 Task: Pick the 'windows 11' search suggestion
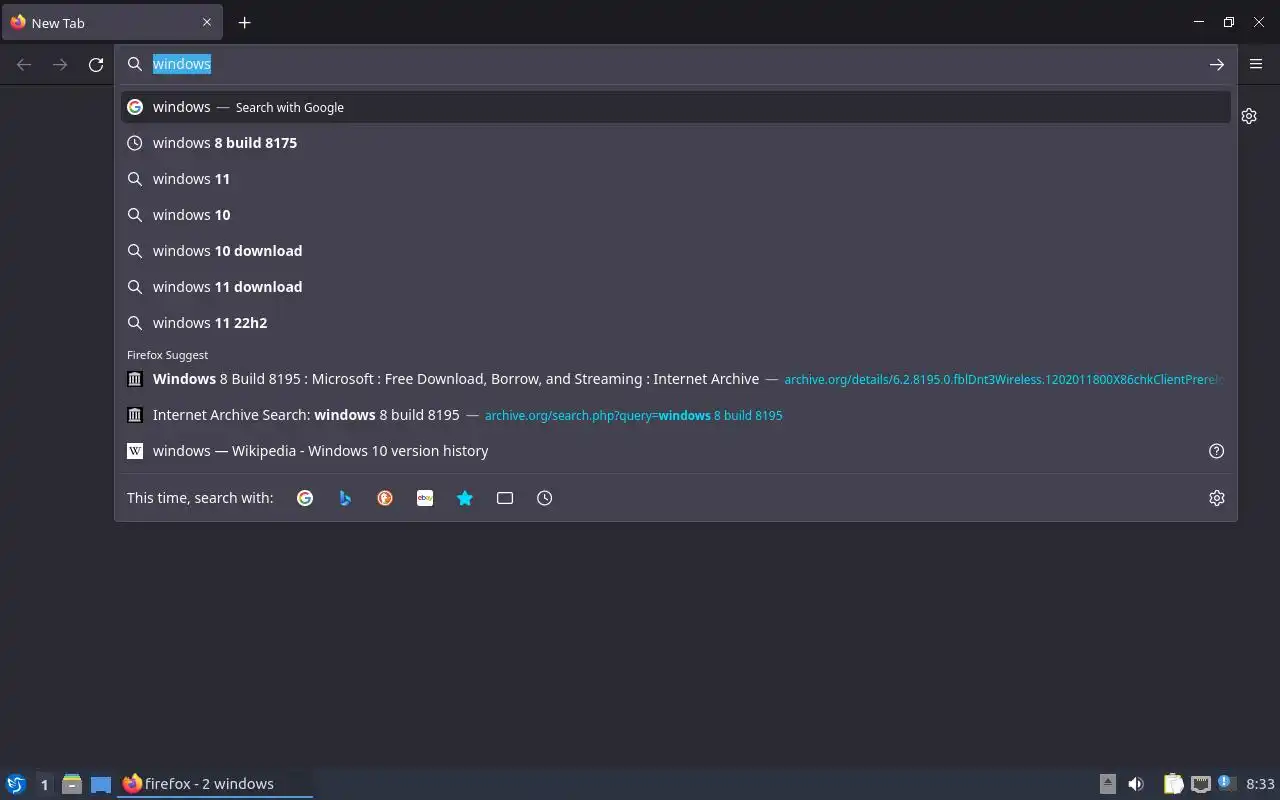675,179
